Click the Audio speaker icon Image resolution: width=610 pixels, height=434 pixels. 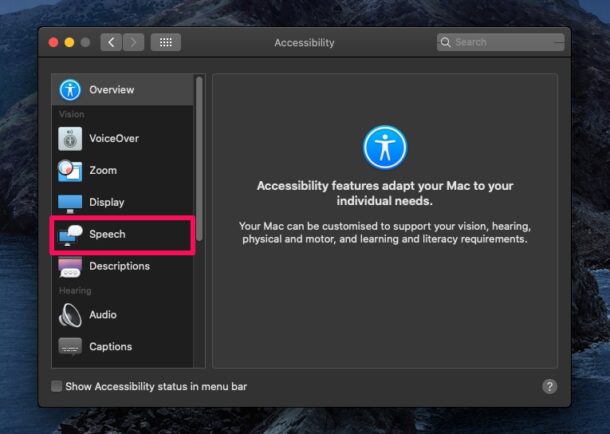tap(70, 315)
